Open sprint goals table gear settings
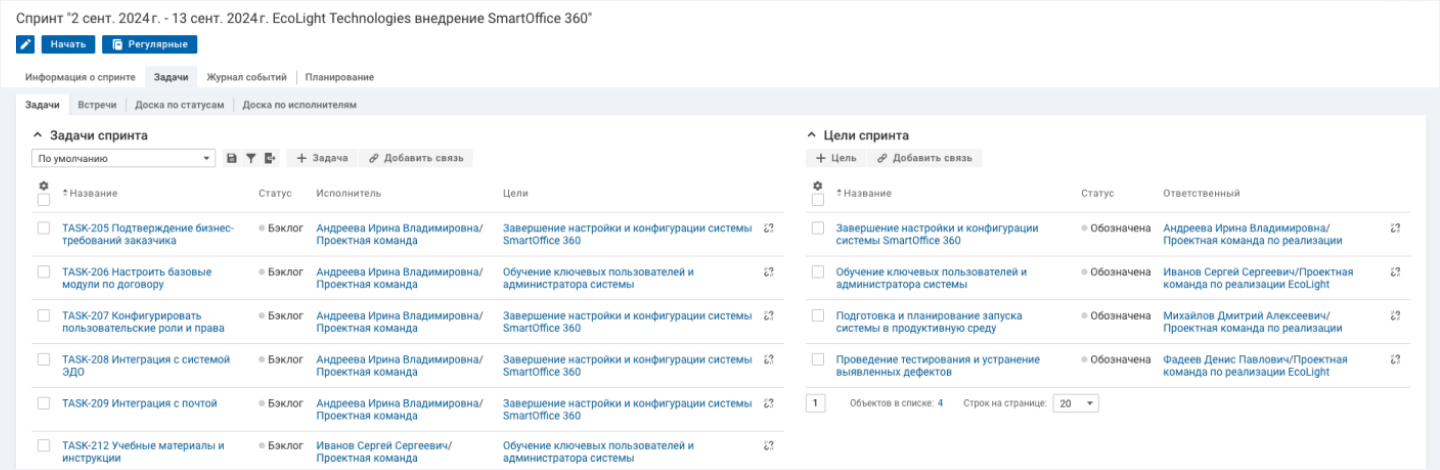Viewport: 1440px width, 470px height. coord(817,185)
